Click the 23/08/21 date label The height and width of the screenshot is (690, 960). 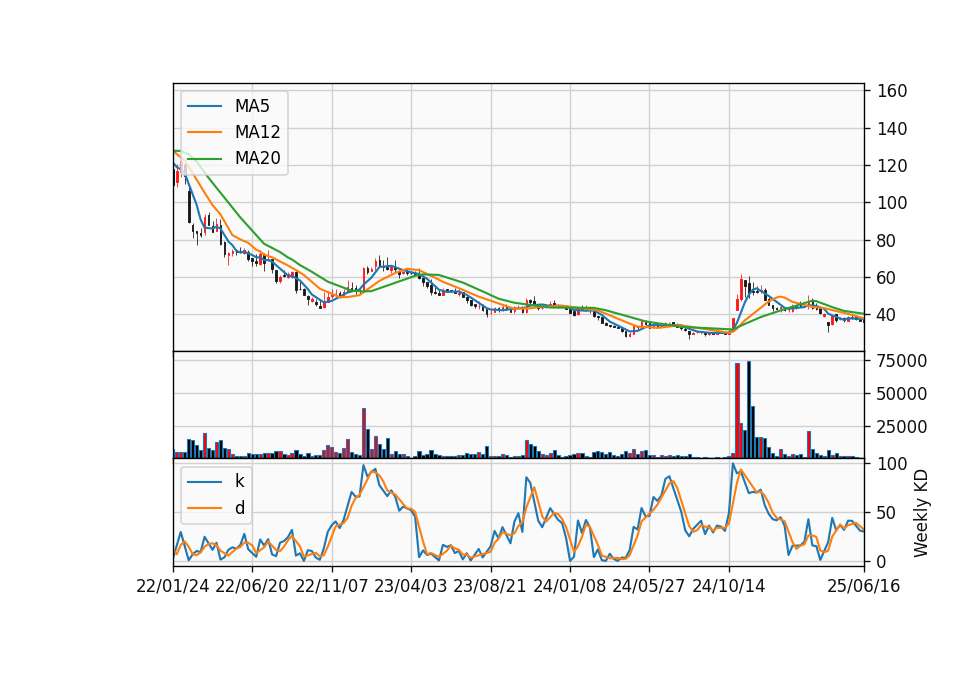[x=490, y=586]
